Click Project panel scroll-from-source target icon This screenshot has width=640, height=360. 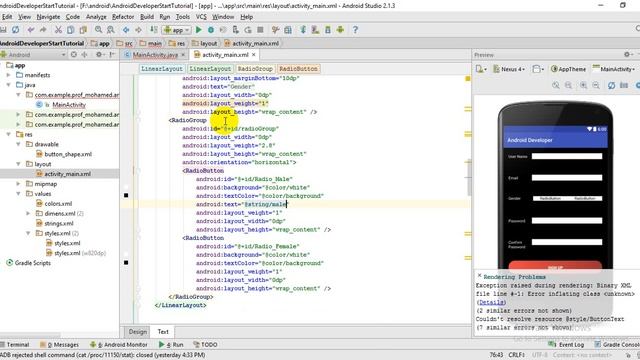pyautogui.click(x=74, y=54)
